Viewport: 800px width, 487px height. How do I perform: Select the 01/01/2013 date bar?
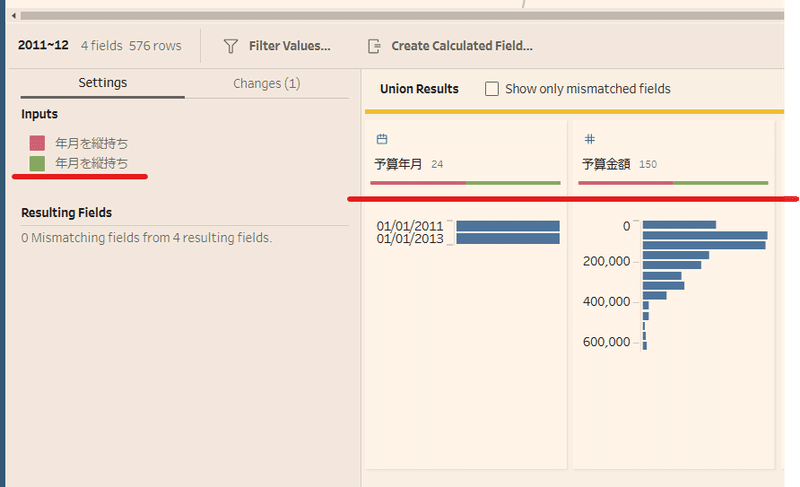(508, 239)
